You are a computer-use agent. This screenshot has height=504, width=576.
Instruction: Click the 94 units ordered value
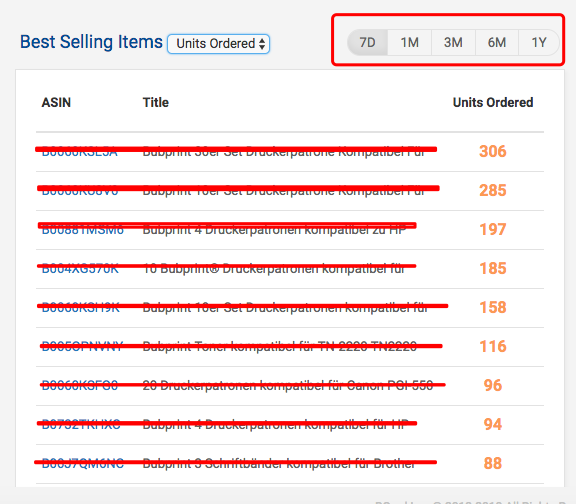click(493, 424)
